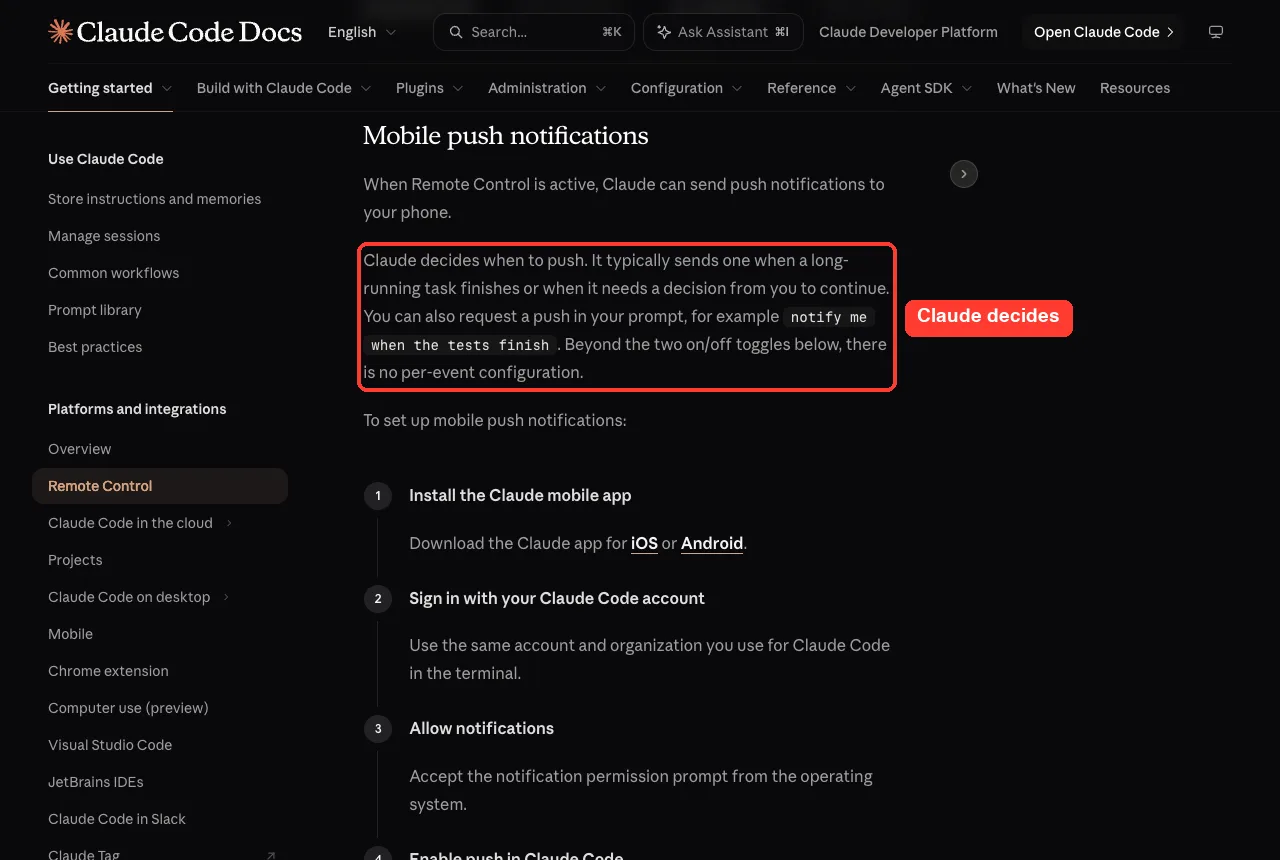
Task: Click the round right-arrow button near the heading
Action: point(963,174)
